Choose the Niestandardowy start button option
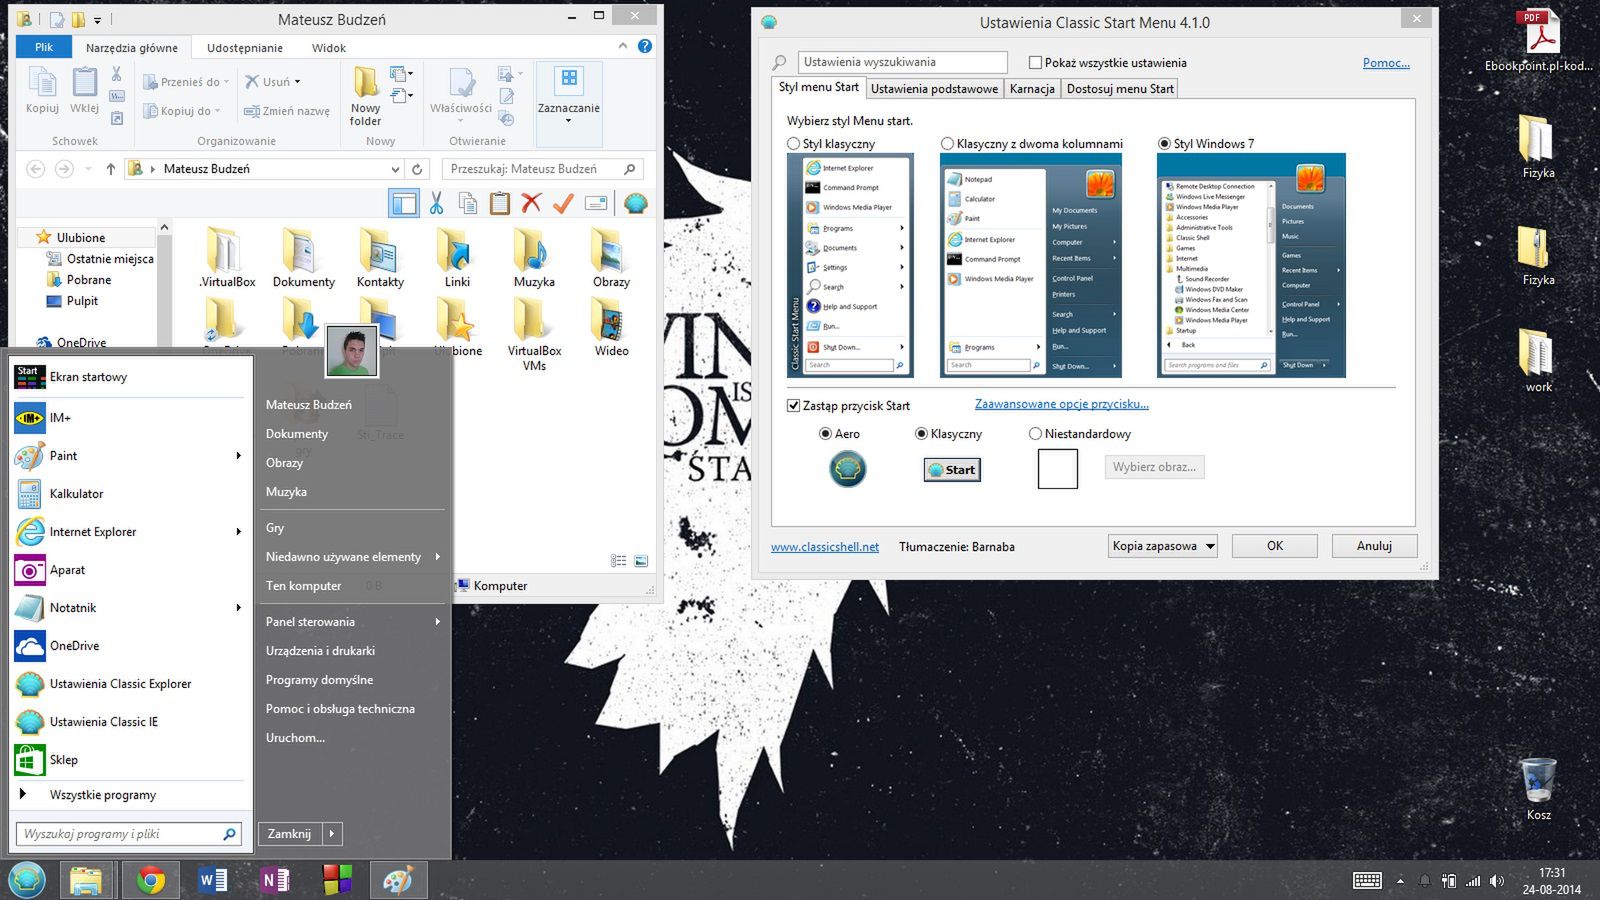 (x=1035, y=434)
